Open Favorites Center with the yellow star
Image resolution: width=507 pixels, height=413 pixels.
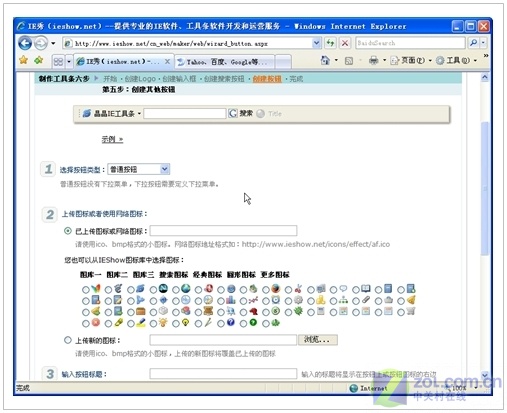pos(24,60)
